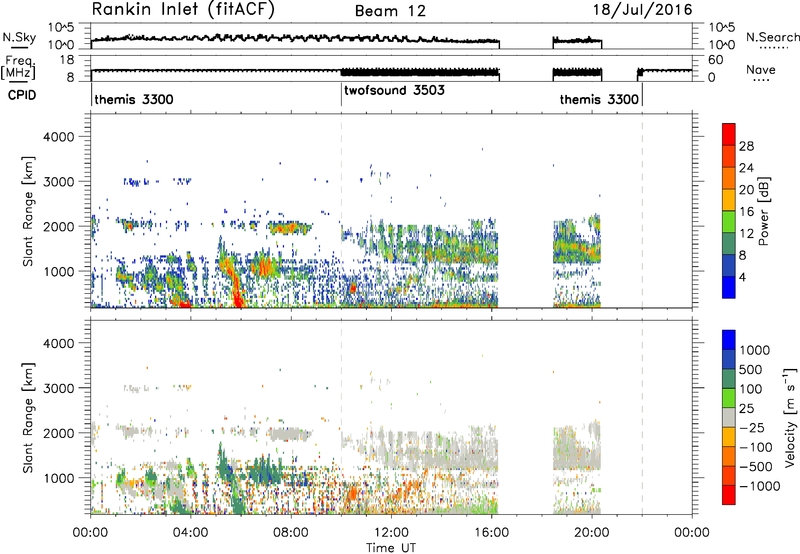Screen dimensions: 800x554
Task: Click the "28" power colorbar value
Action: tap(746, 146)
